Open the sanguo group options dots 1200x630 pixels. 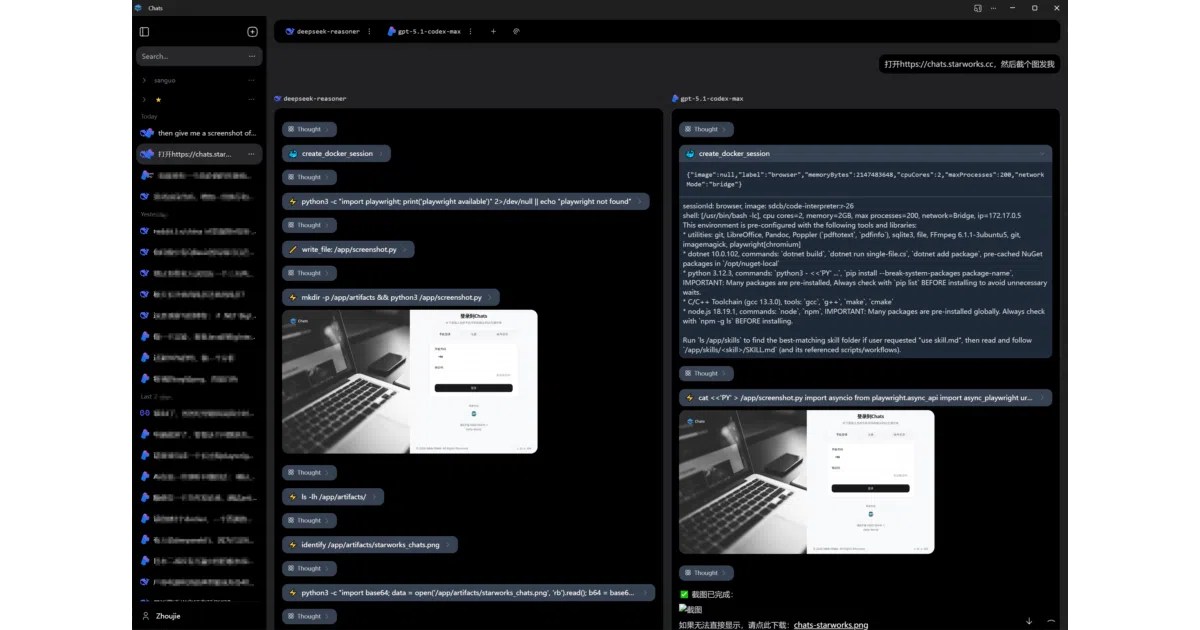pos(251,80)
